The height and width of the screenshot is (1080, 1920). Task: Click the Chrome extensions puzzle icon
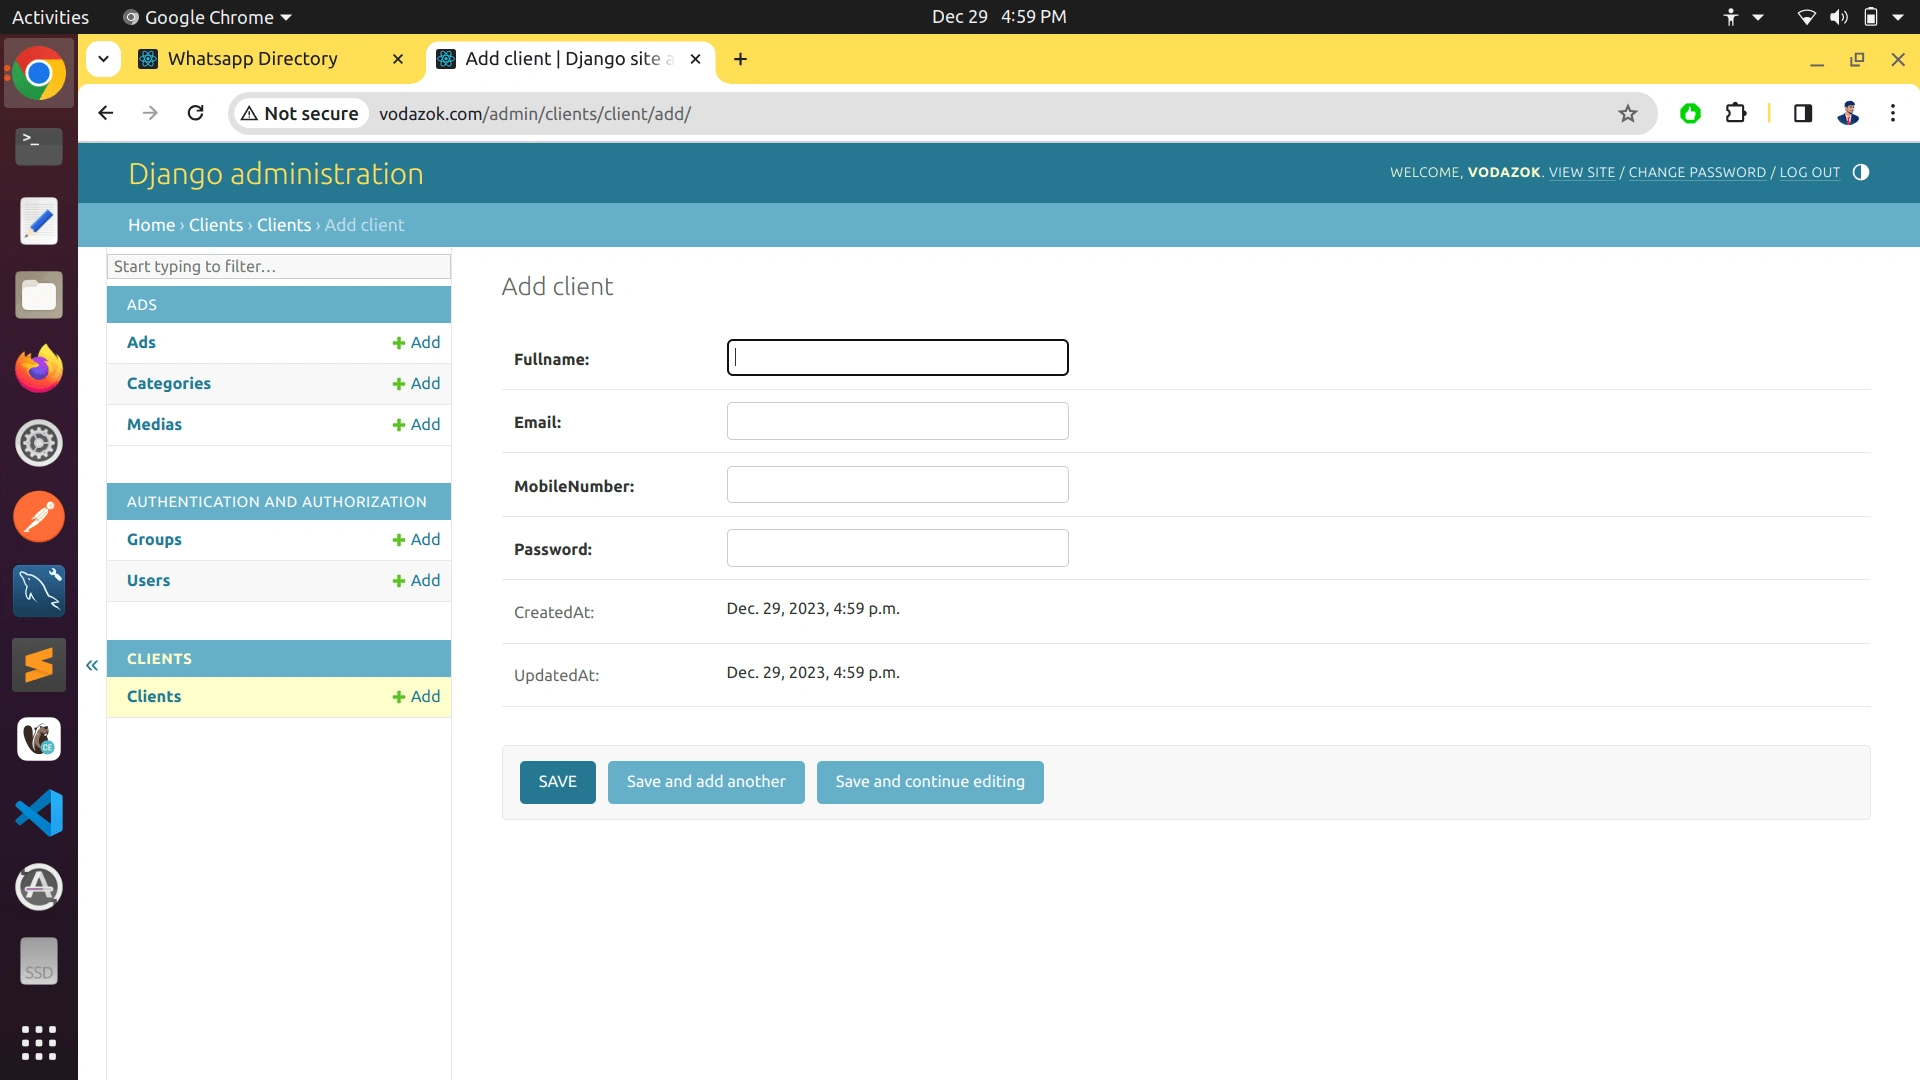tap(1735, 113)
